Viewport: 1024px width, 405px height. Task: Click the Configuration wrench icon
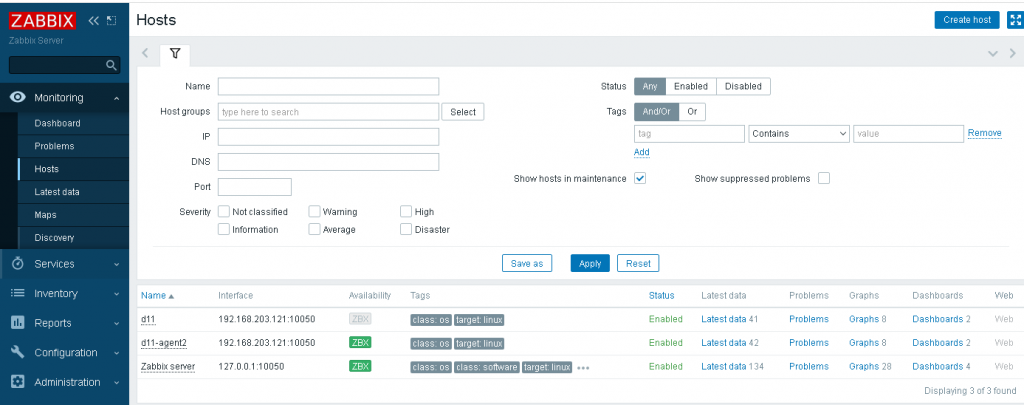pos(18,352)
